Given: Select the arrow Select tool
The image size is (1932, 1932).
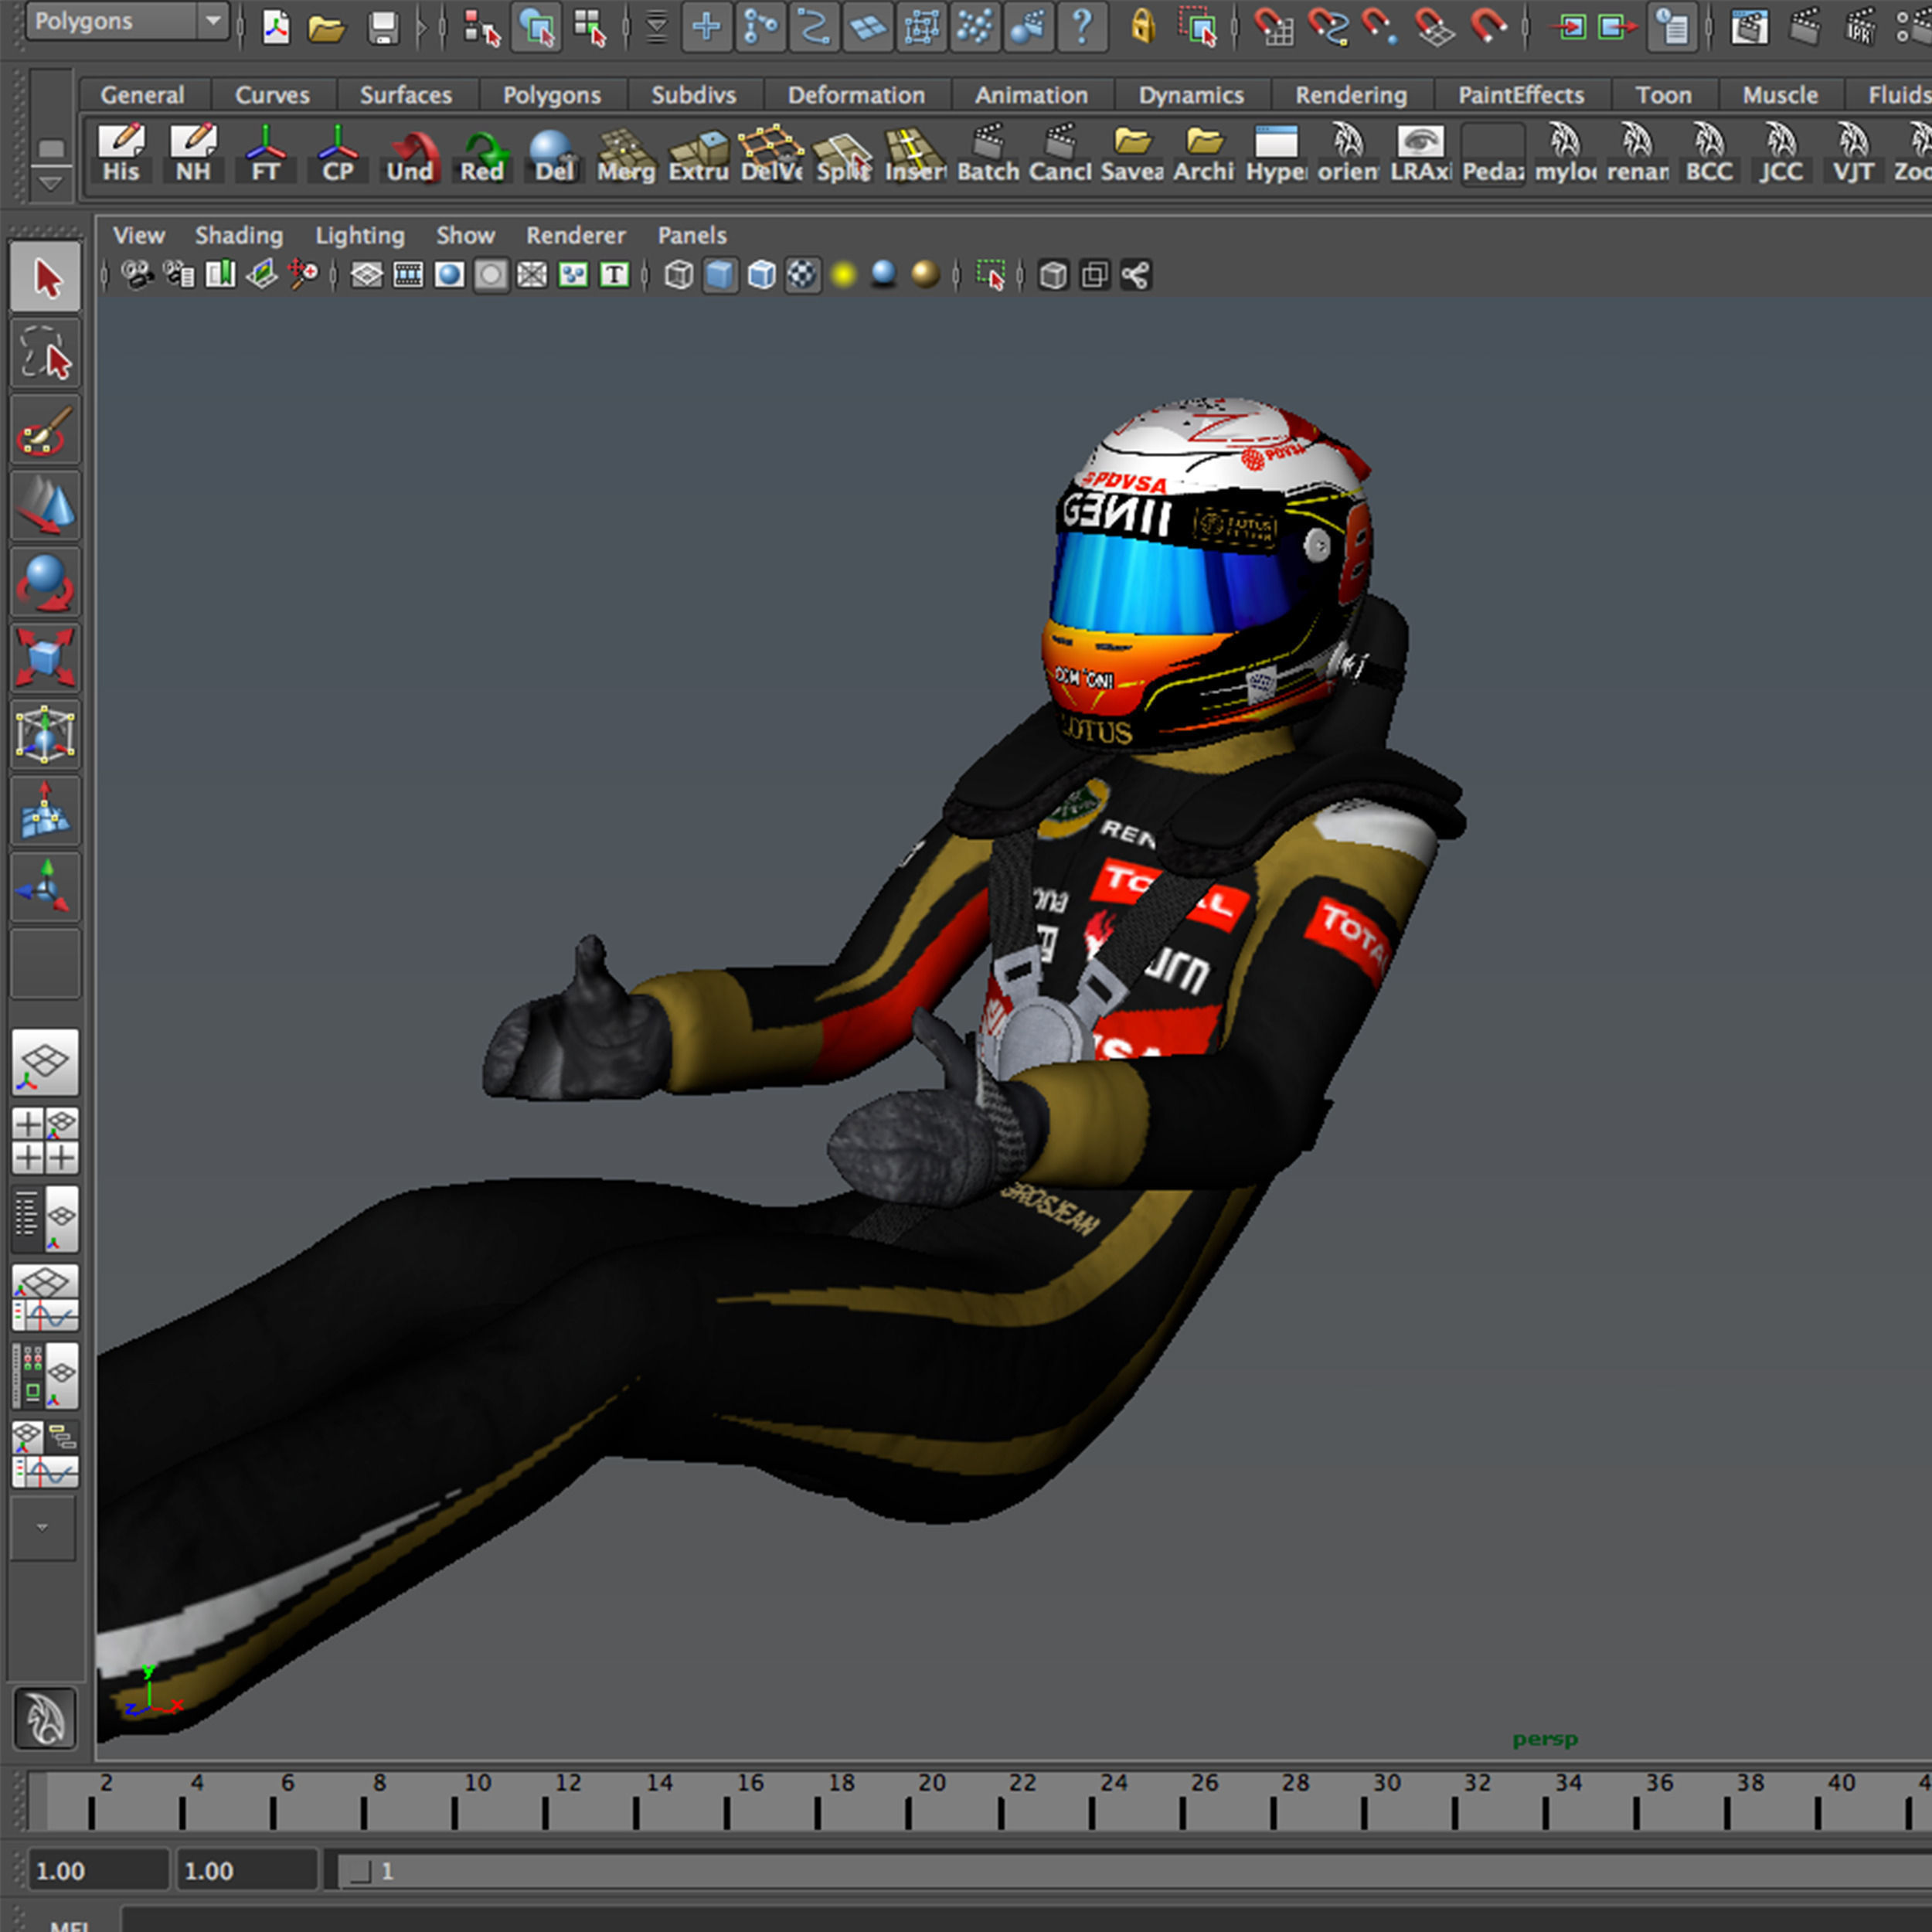Looking at the screenshot, I should (x=46, y=277).
